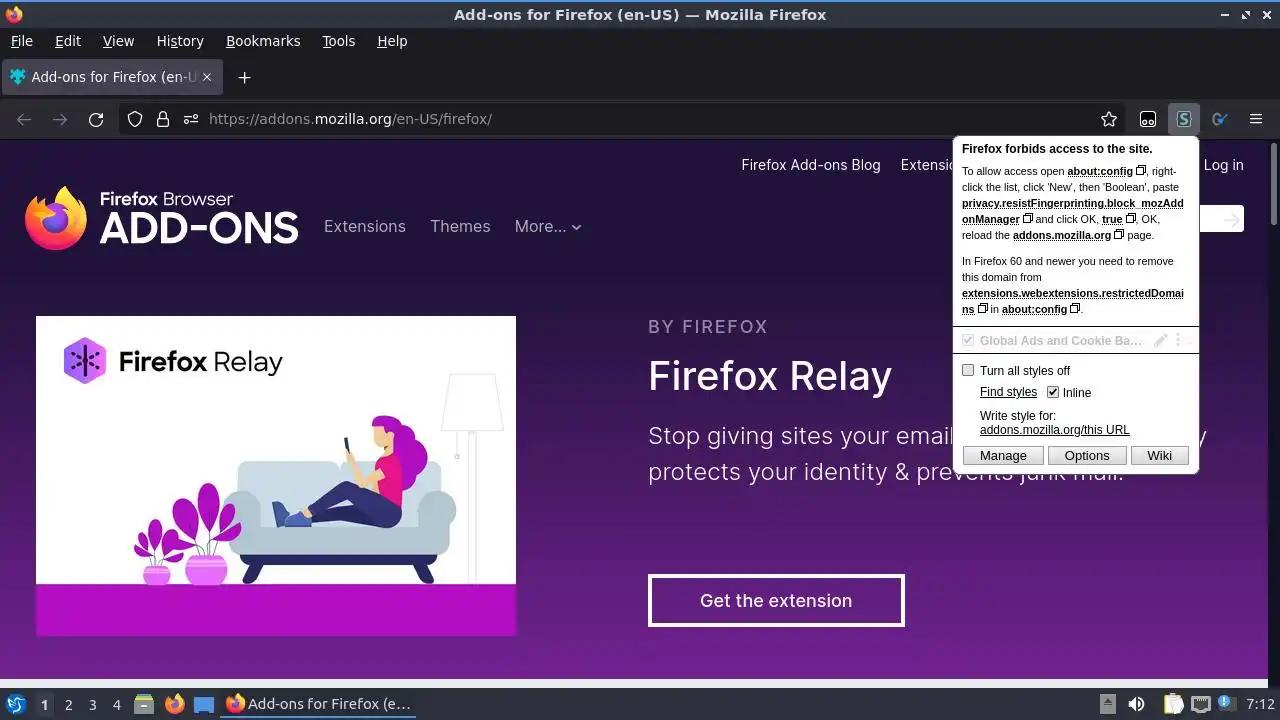Click 'this URL' link under Write style for
The height and width of the screenshot is (720, 1280).
1105,430
